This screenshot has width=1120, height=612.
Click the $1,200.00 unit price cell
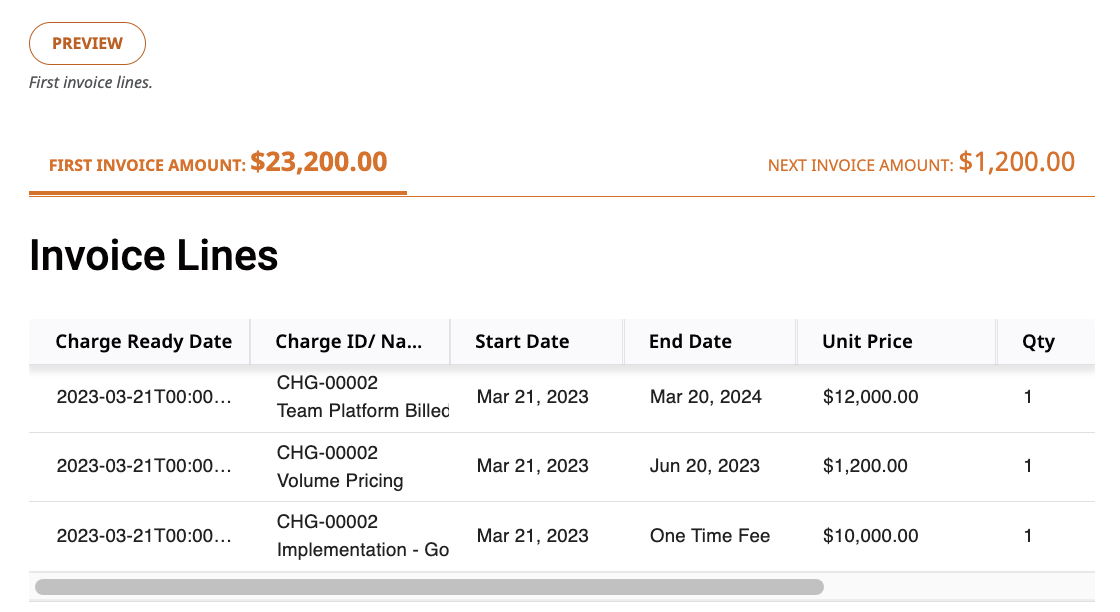(x=865, y=466)
